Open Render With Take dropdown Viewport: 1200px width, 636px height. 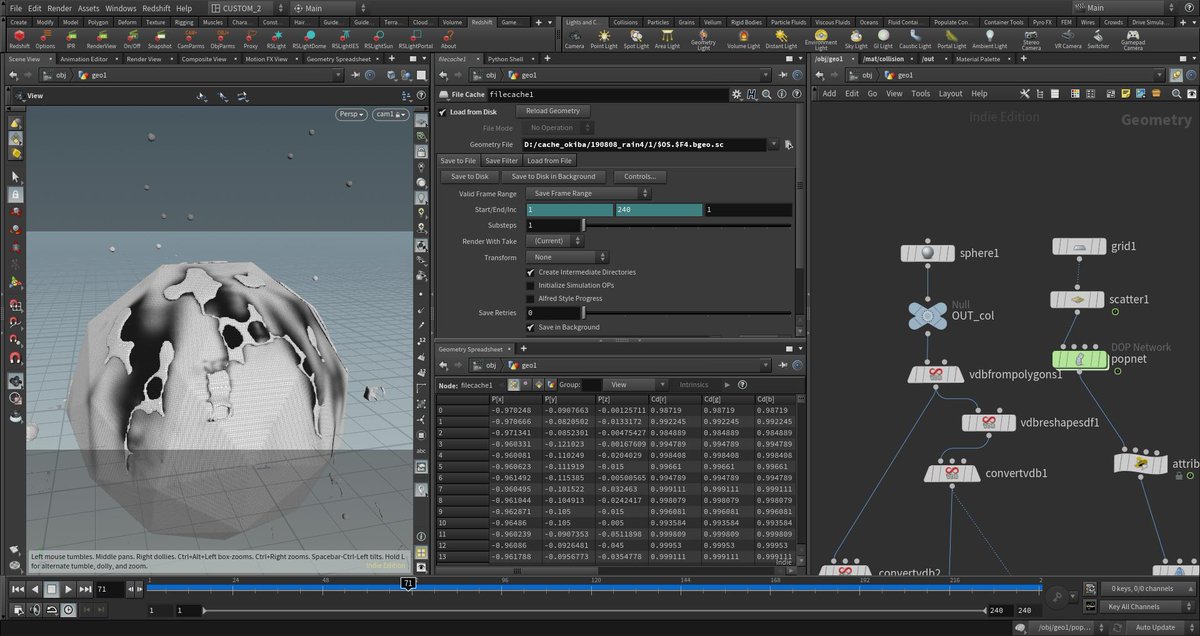pos(556,241)
